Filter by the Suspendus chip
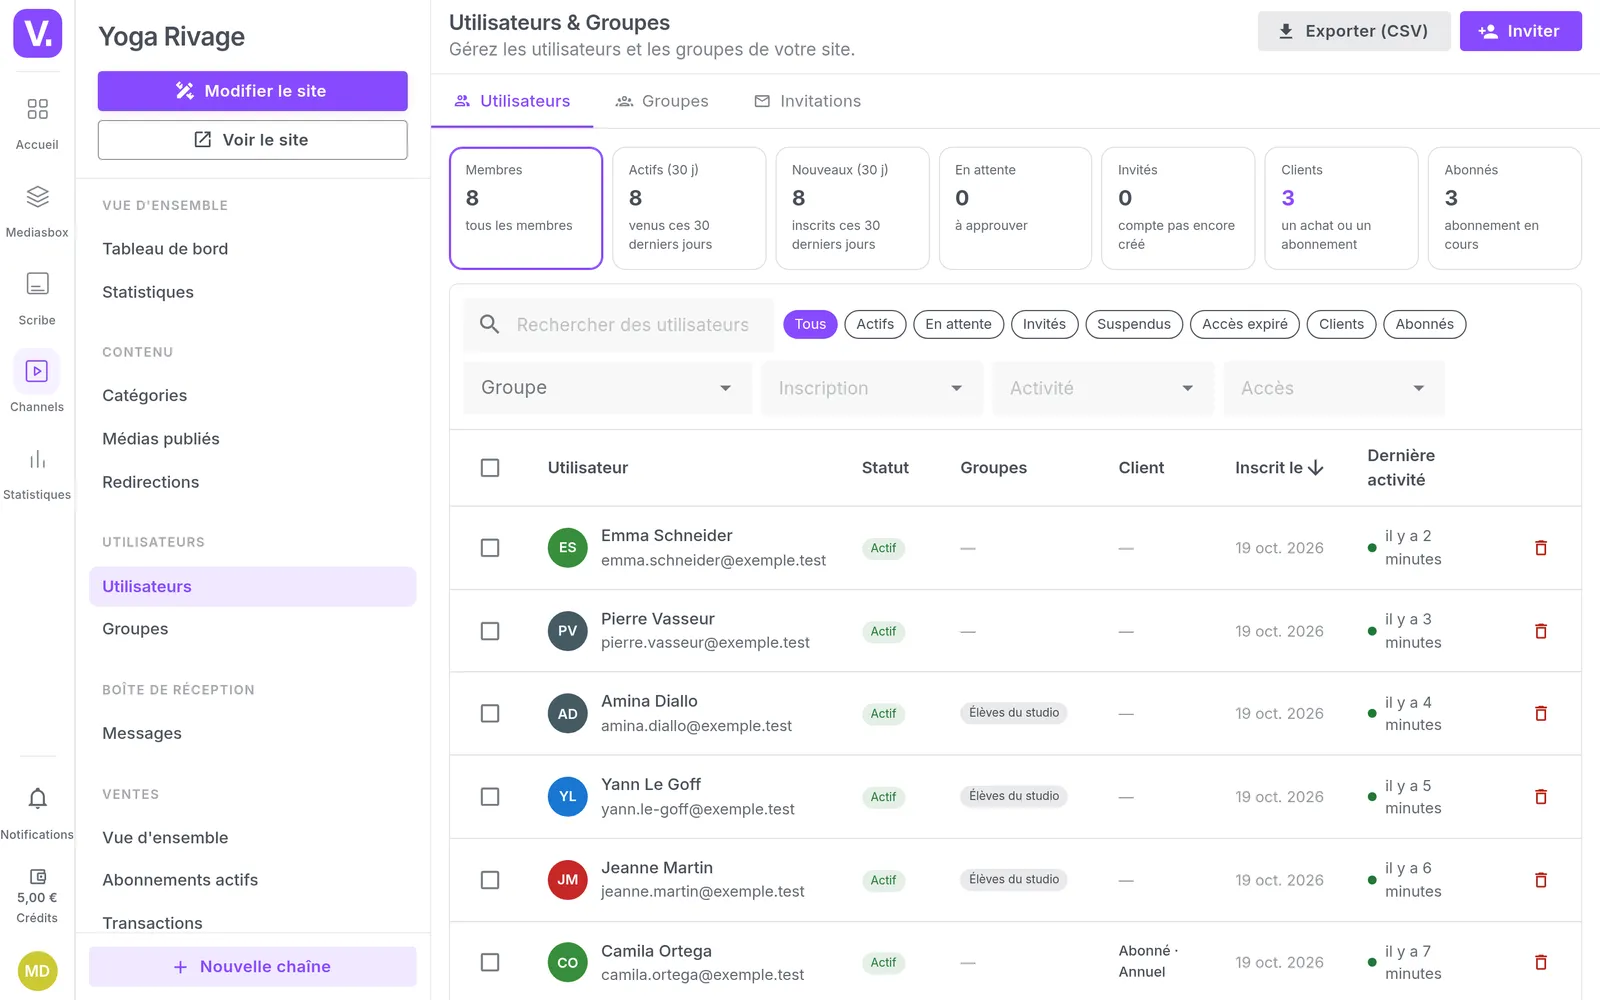Viewport: 1600px width, 1000px height. click(x=1134, y=324)
